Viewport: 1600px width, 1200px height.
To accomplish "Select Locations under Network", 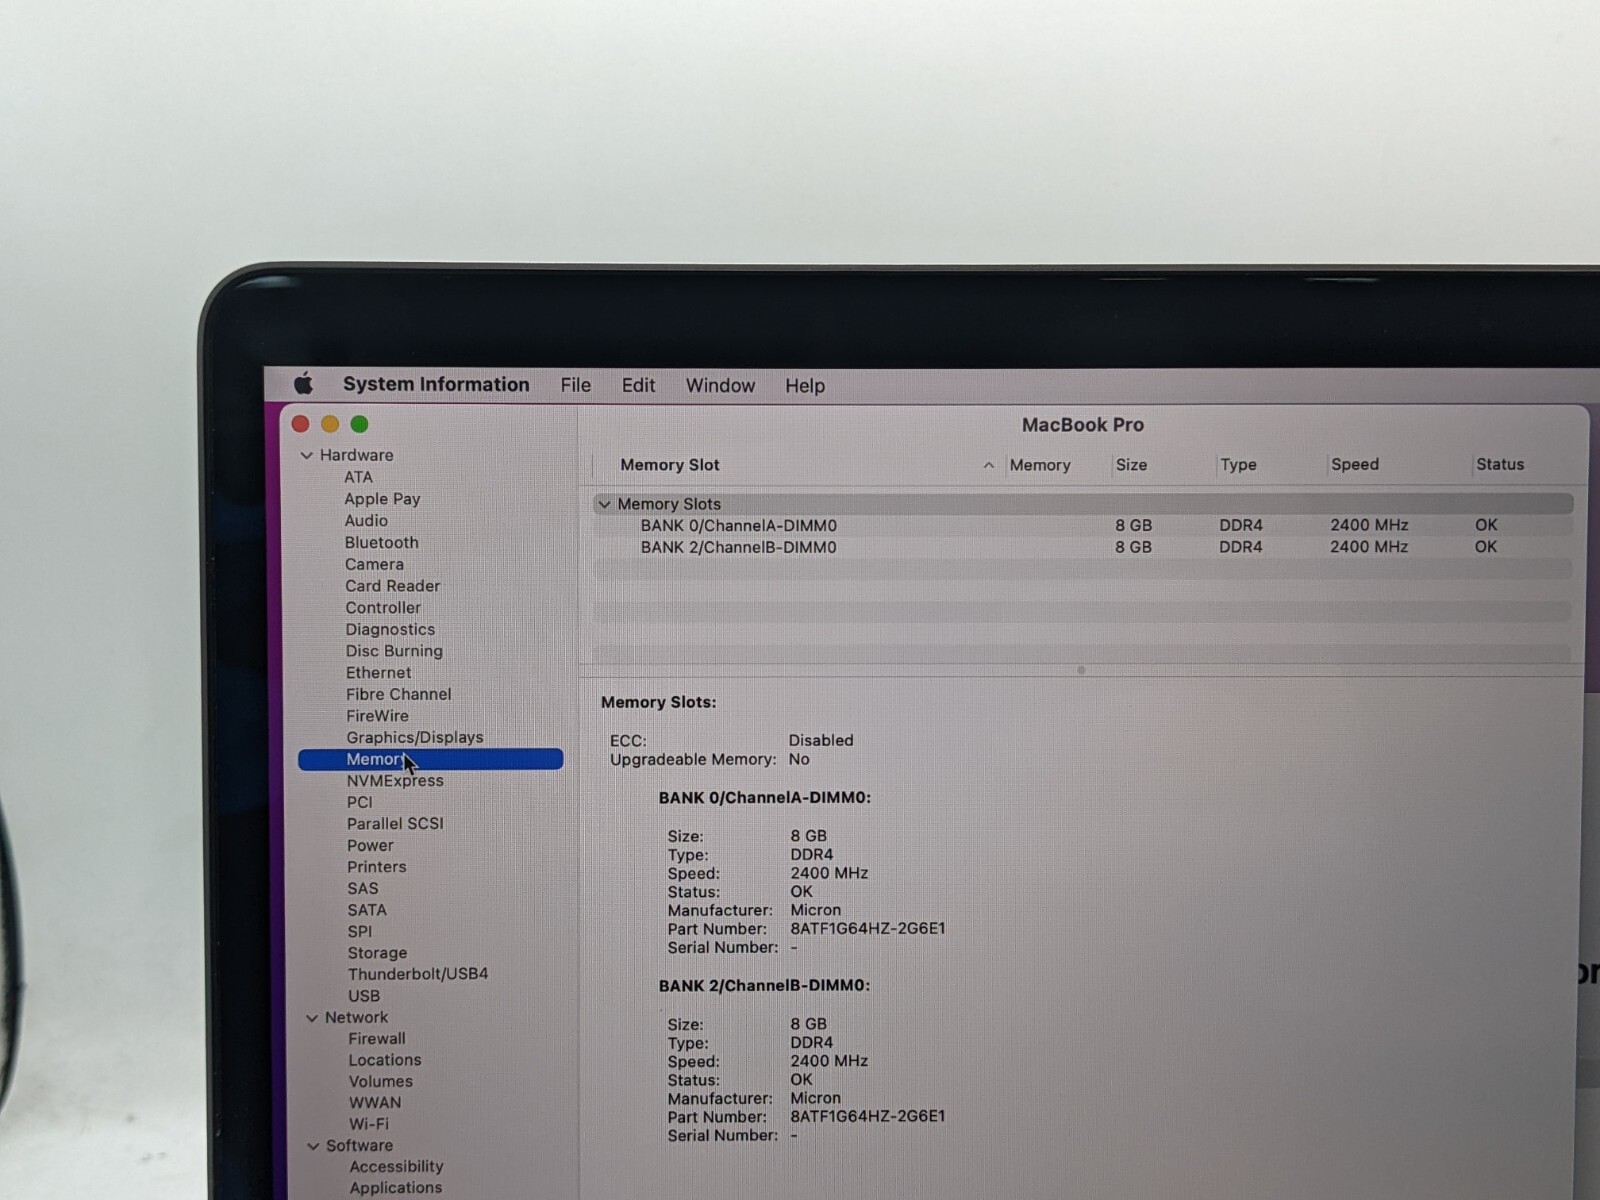I will click(x=385, y=1060).
